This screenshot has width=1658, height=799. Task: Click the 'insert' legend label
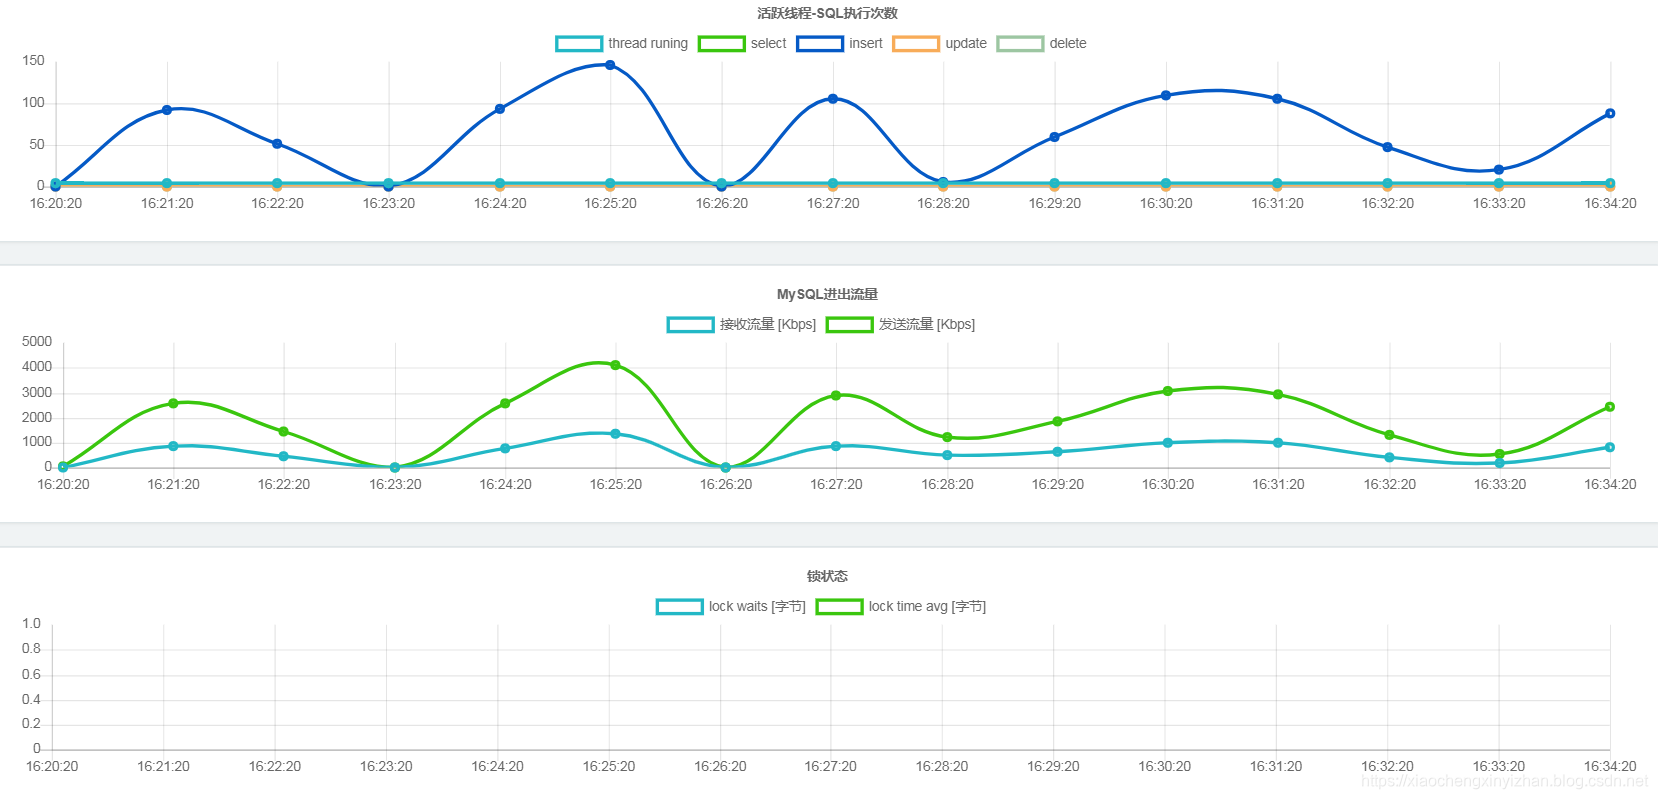tap(866, 43)
